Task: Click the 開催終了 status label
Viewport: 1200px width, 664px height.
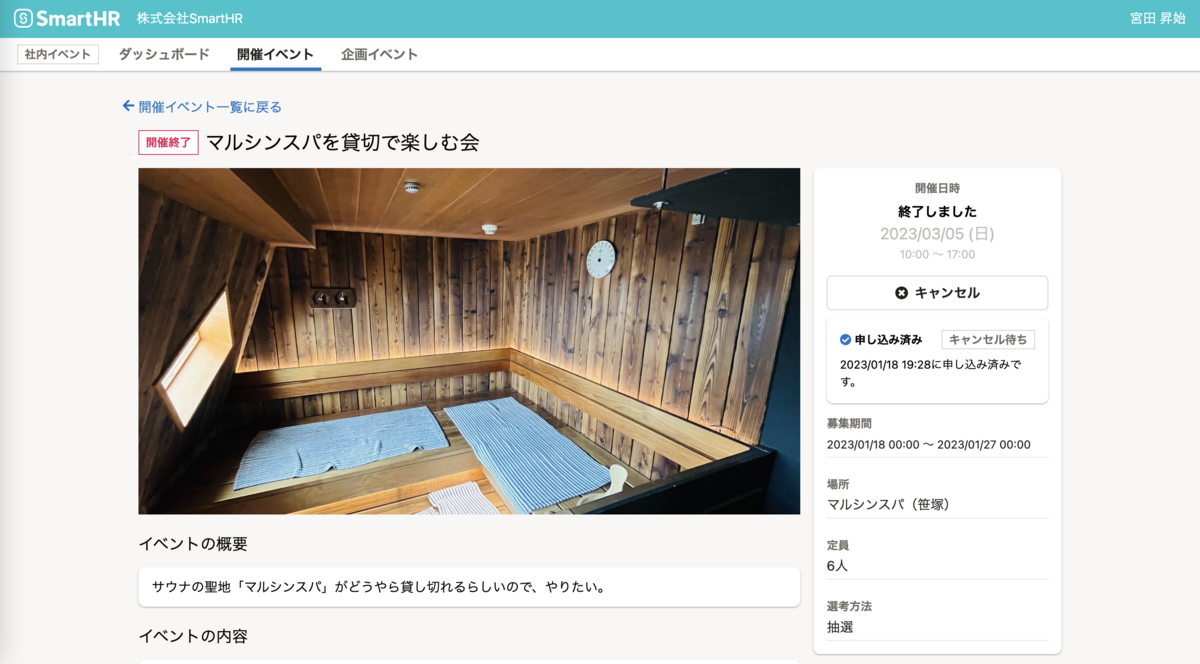Action: (x=168, y=142)
